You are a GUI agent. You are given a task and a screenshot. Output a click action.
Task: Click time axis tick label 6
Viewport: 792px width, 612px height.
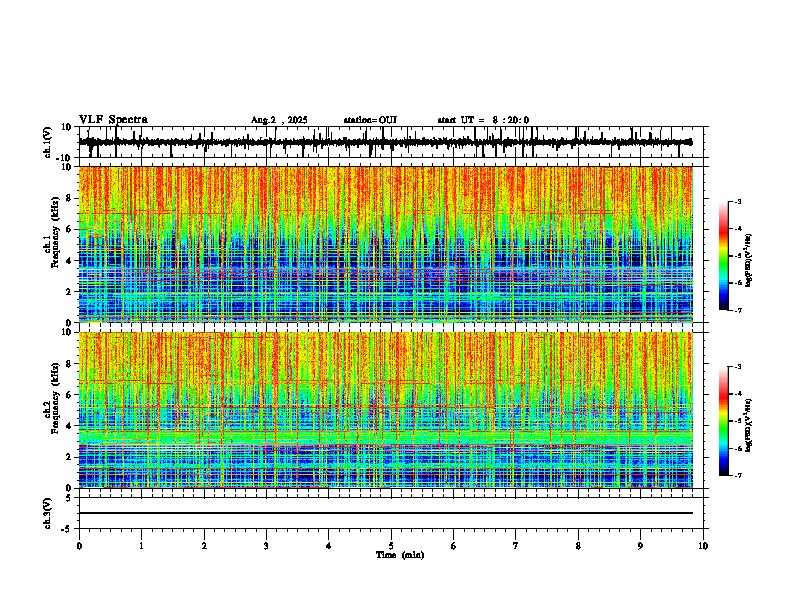[x=454, y=546]
